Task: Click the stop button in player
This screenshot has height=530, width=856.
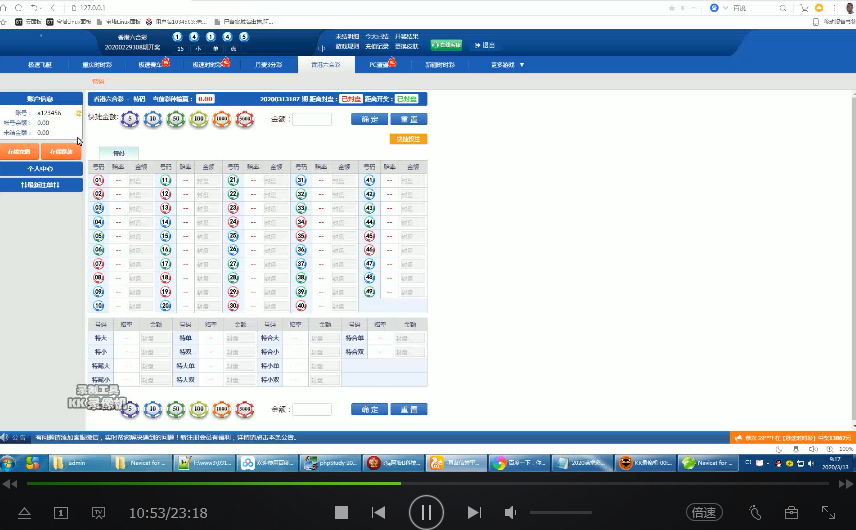Action: [341, 512]
